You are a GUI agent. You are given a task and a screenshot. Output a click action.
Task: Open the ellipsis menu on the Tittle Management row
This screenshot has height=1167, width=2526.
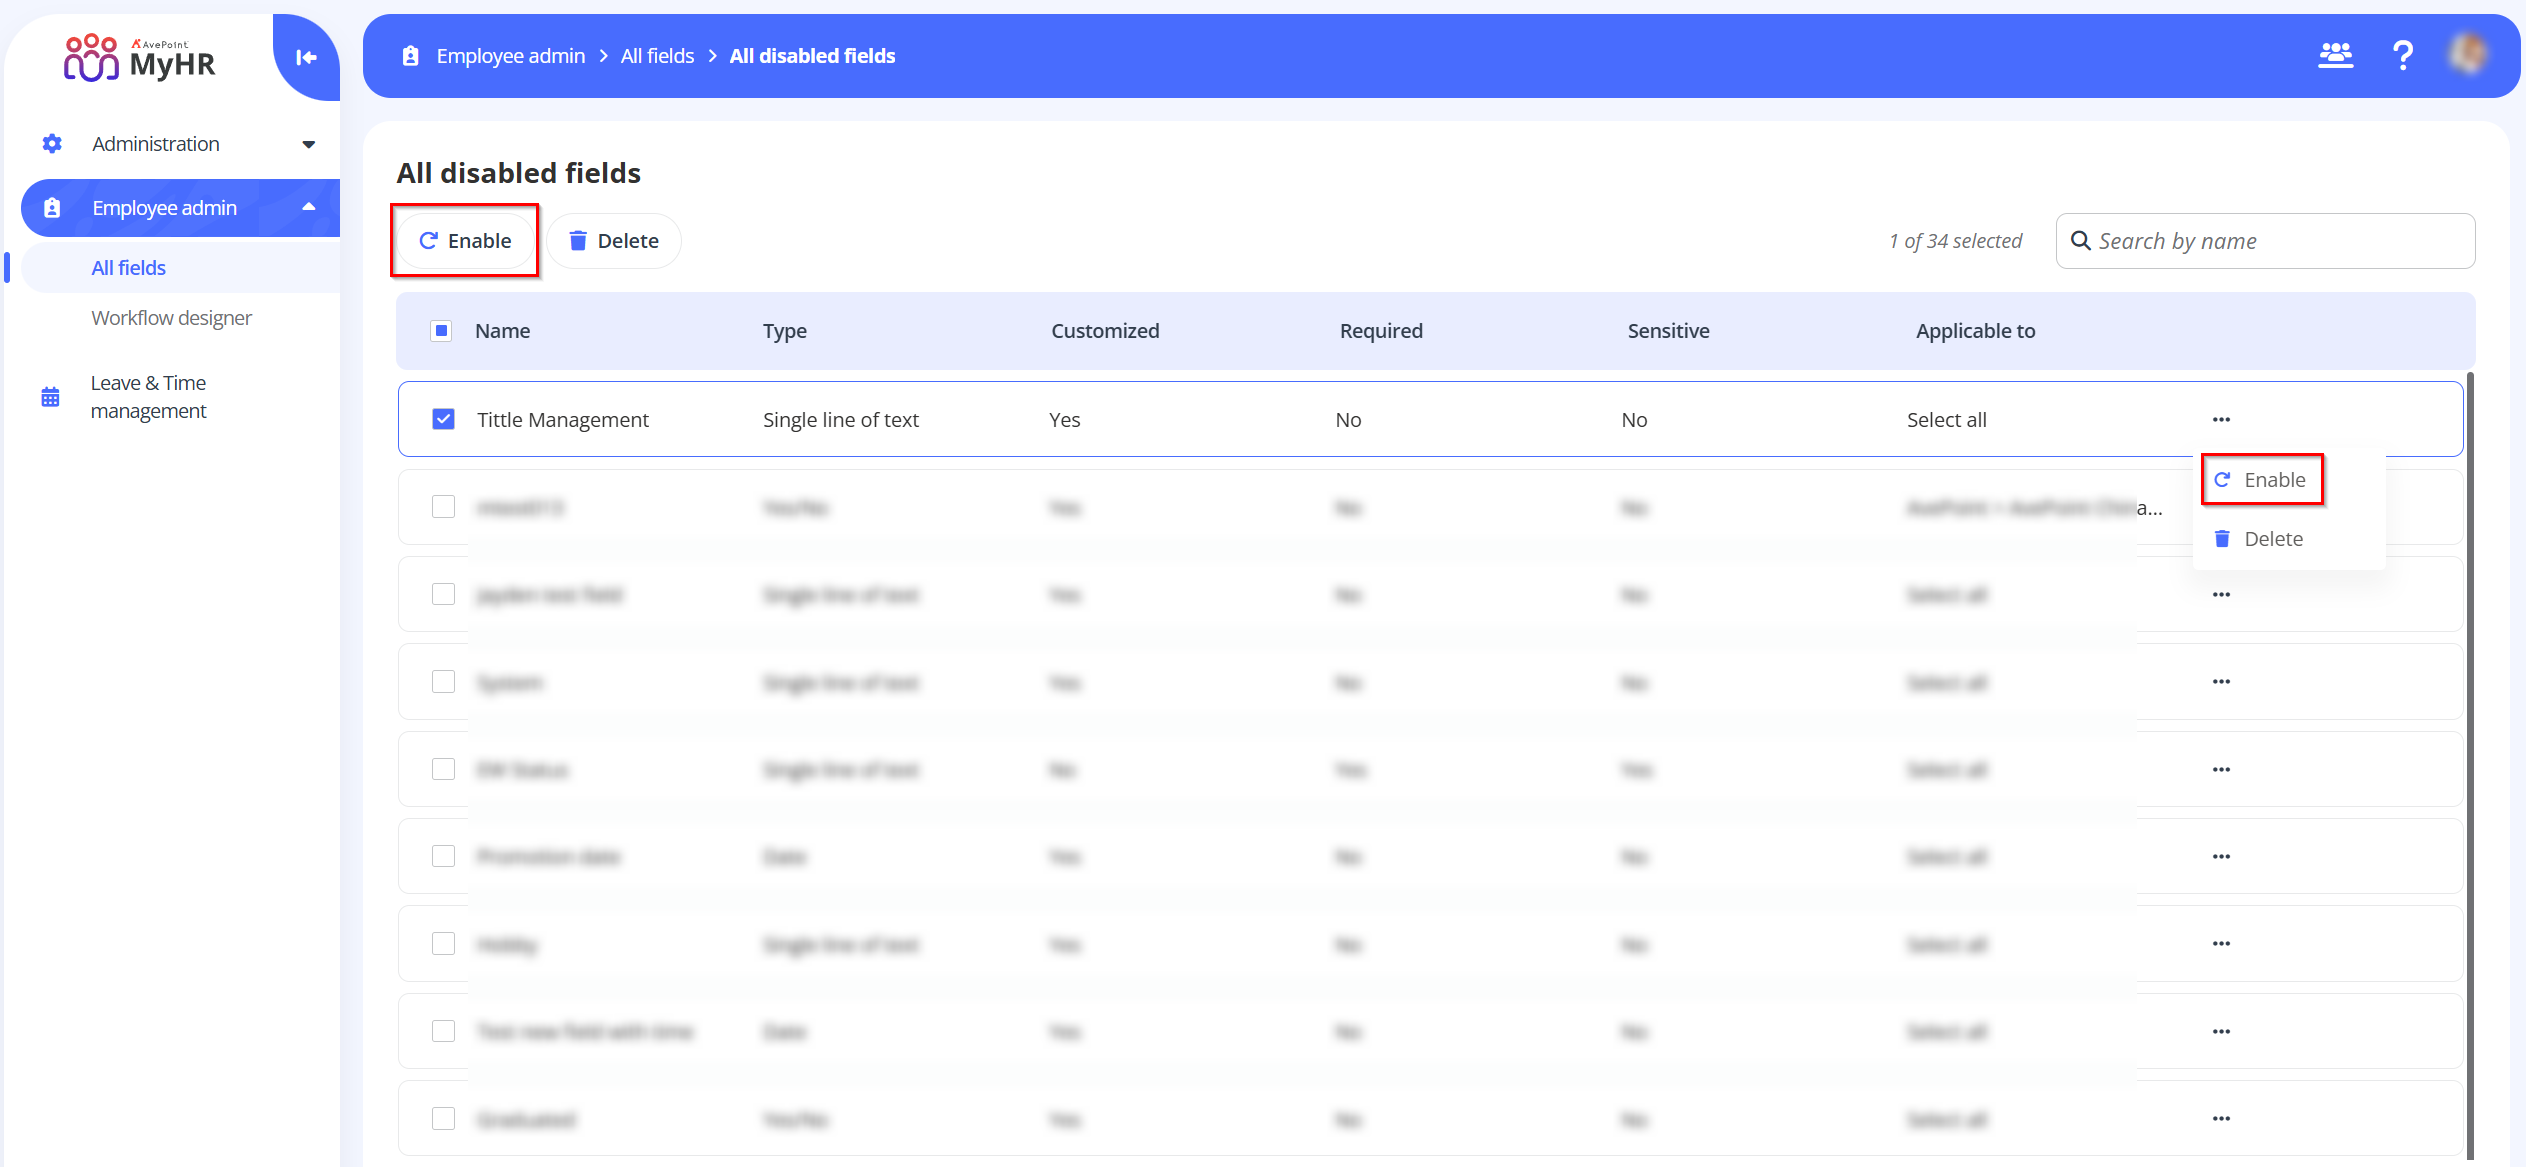tap(2220, 419)
